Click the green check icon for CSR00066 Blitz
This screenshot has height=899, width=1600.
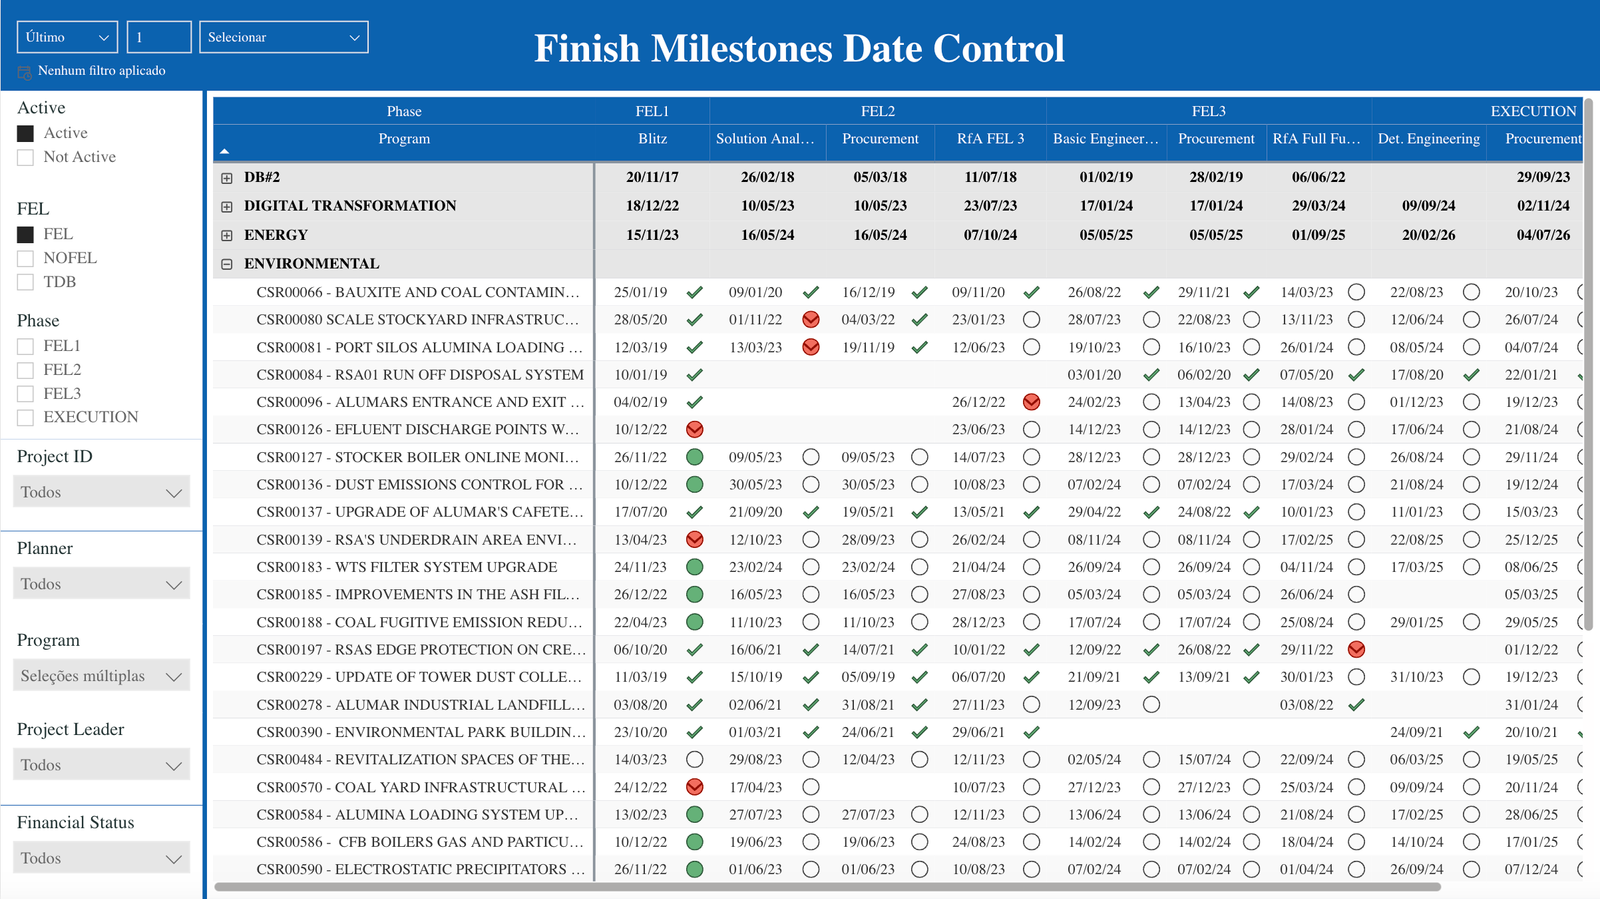(694, 293)
